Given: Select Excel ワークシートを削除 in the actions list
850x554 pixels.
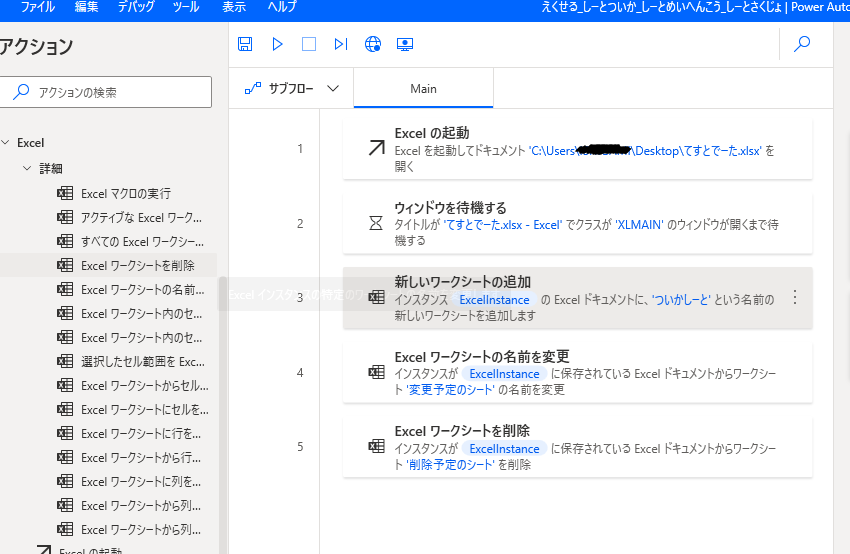Looking at the screenshot, I should (x=137, y=265).
